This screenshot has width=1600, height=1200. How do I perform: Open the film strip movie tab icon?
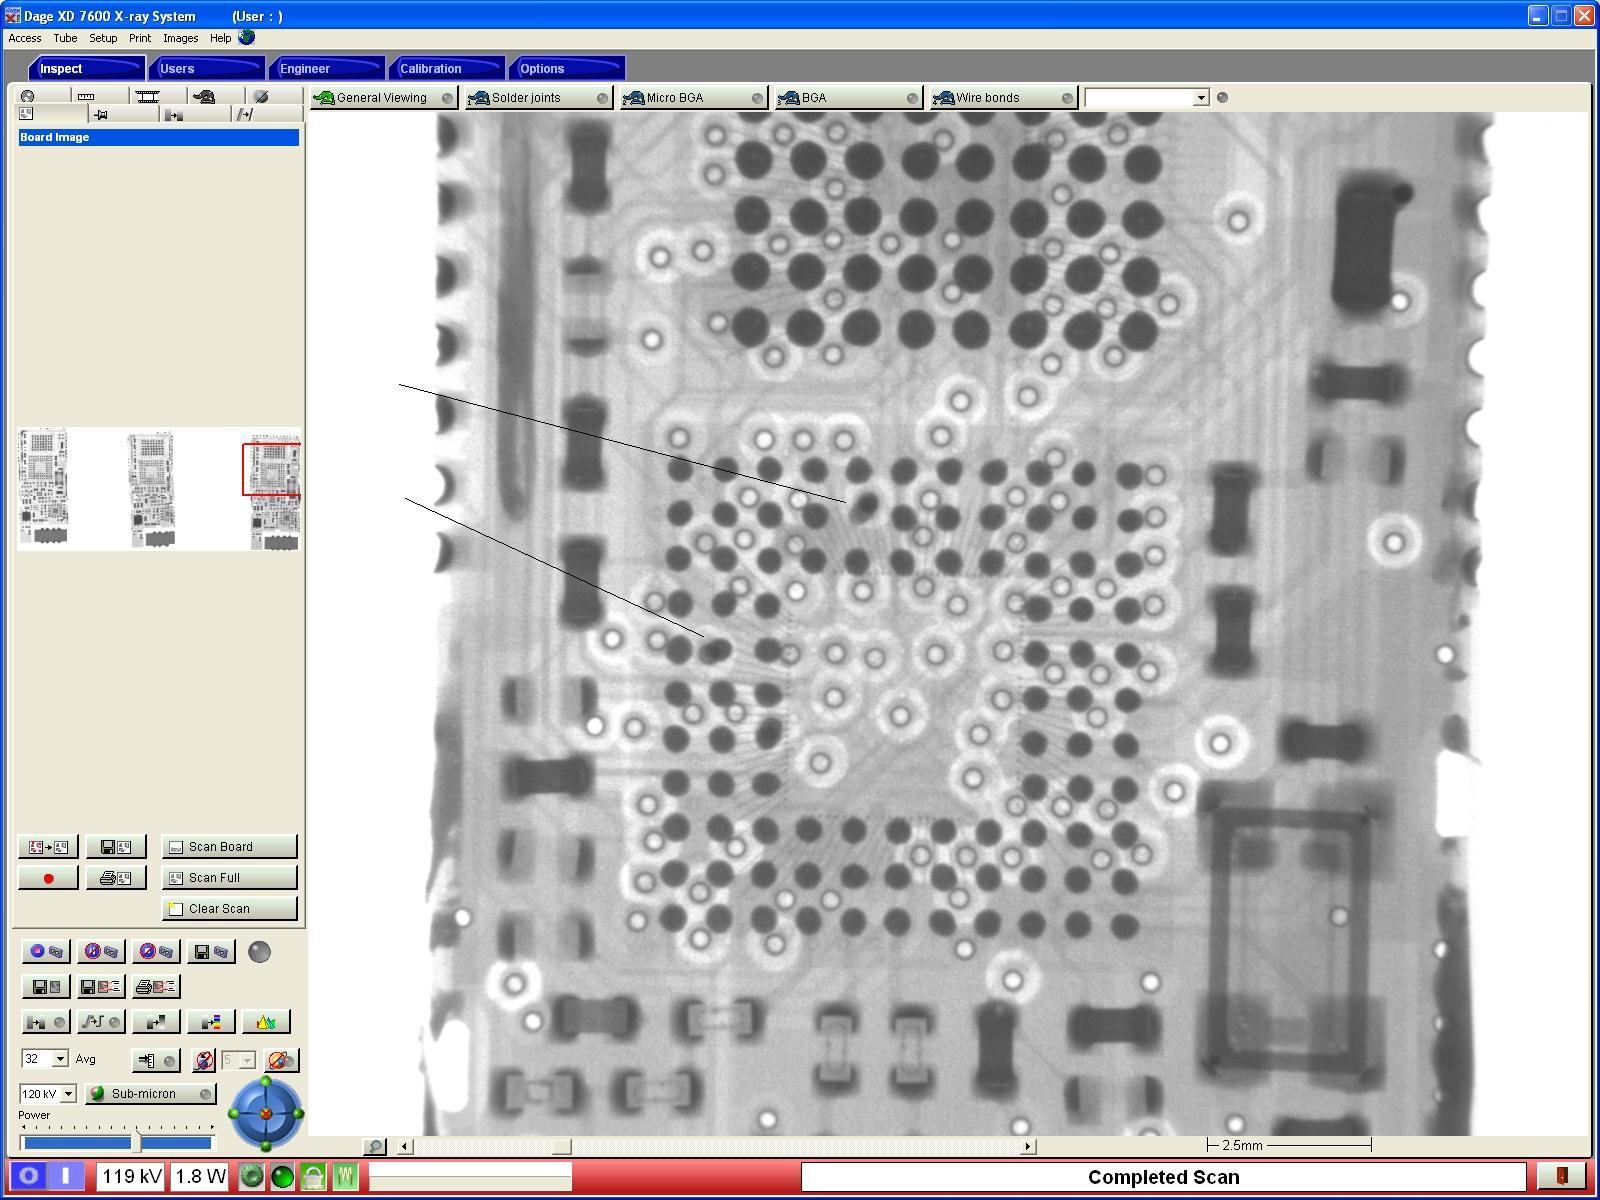point(148,96)
